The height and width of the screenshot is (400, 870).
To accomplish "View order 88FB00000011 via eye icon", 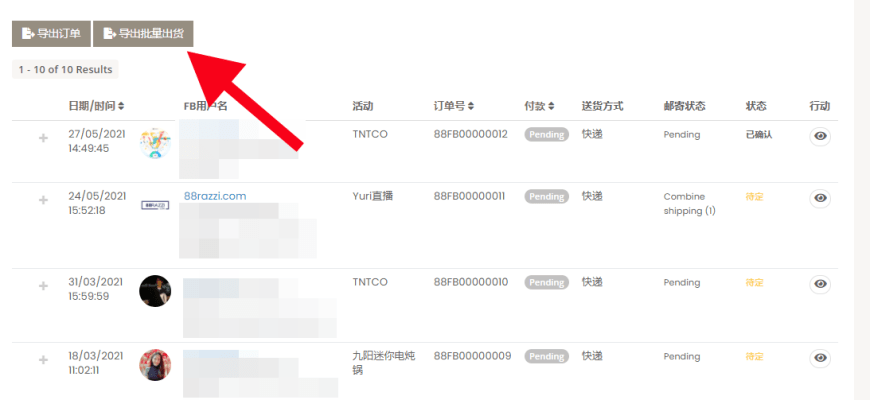I will (x=820, y=198).
